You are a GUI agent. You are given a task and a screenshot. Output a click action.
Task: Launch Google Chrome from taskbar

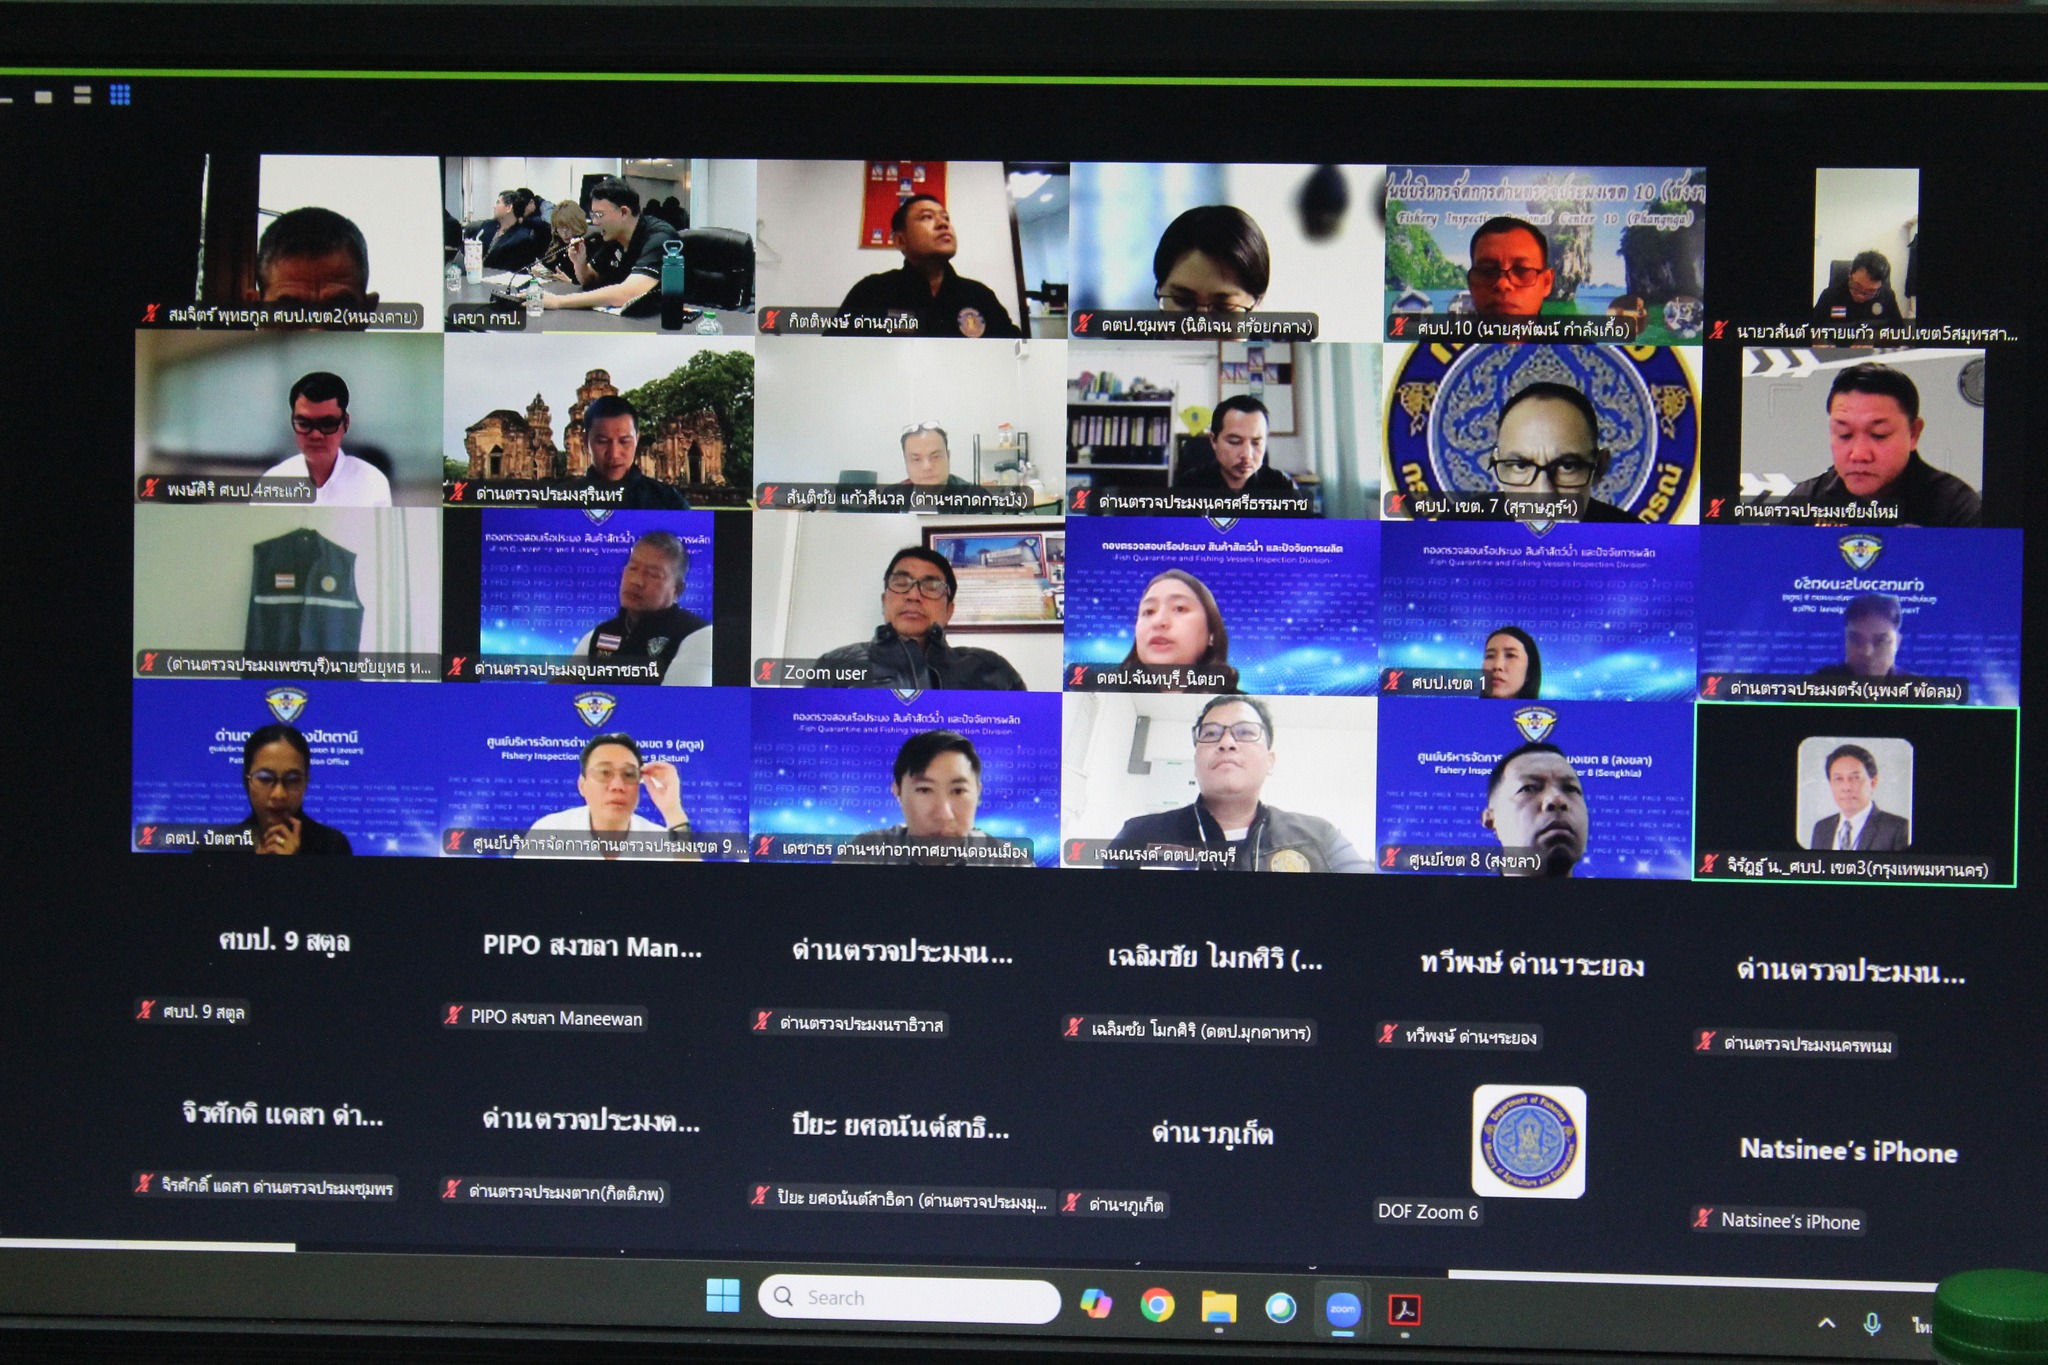[x=1157, y=1306]
